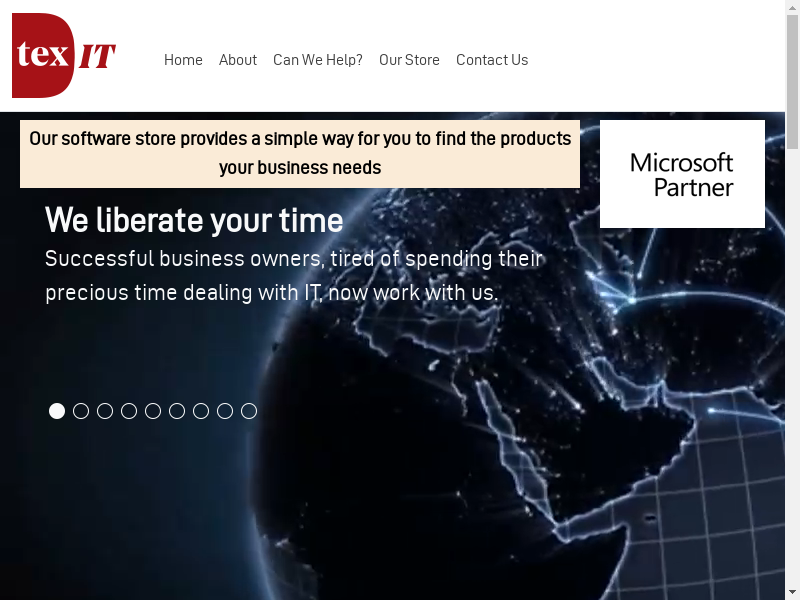Click the "We liberate your time" heading
The height and width of the screenshot is (600, 800).
[194, 220]
